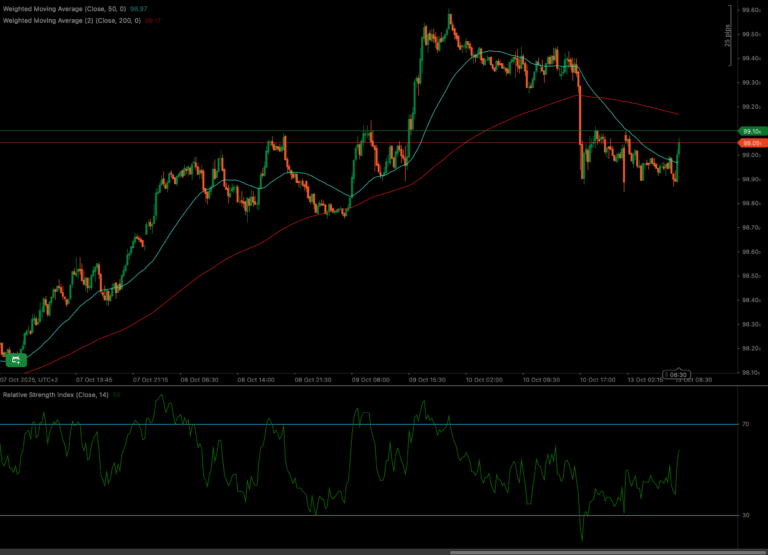Click the red 99.09 price tag
This screenshot has width=768, height=555.
point(751,143)
